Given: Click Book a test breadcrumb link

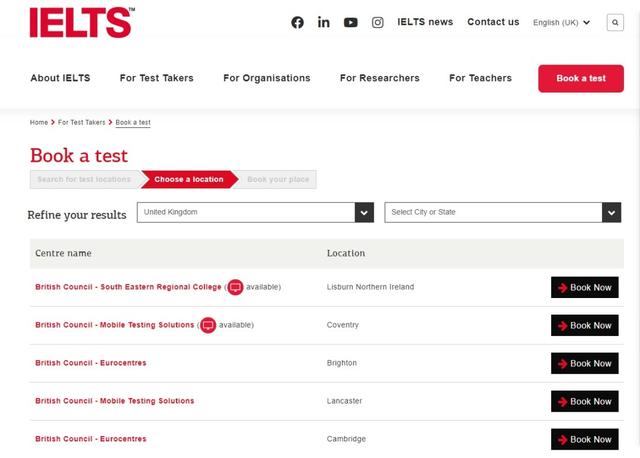Looking at the screenshot, I should (133, 122).
